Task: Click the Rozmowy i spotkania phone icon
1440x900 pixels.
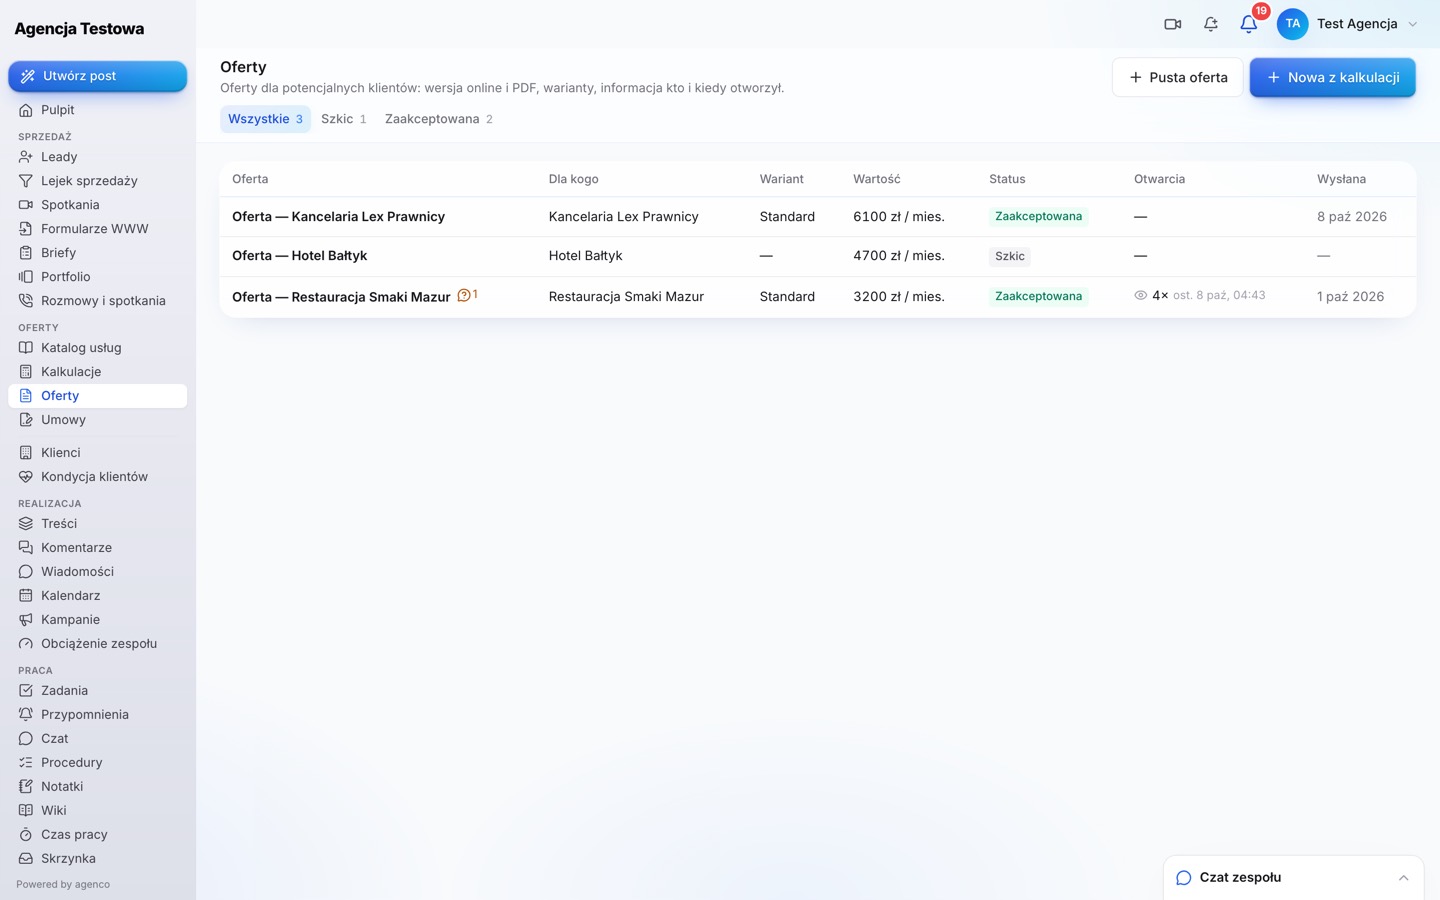Action: (26, 301)
